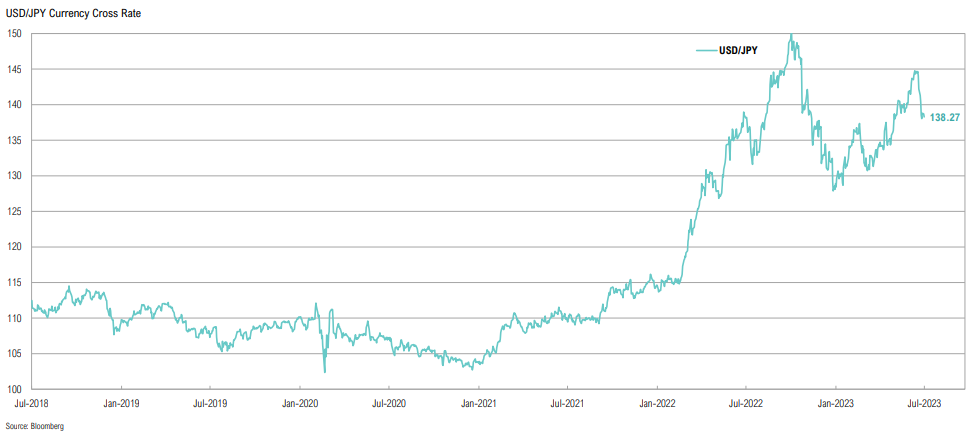Click the 125 y-axis label
This screenshot has width=970, height=434.
click(13, 211)
